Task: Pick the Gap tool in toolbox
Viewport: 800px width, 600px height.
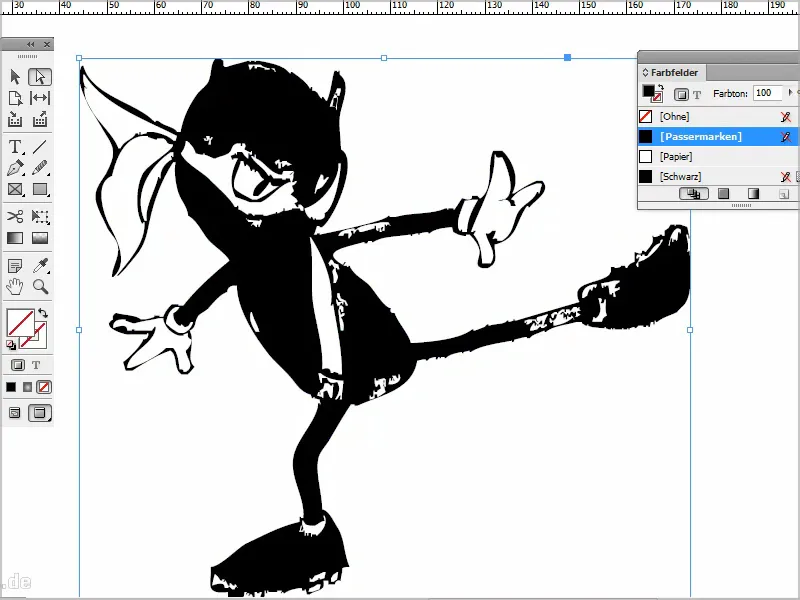Action: click(x=40, y=98)
